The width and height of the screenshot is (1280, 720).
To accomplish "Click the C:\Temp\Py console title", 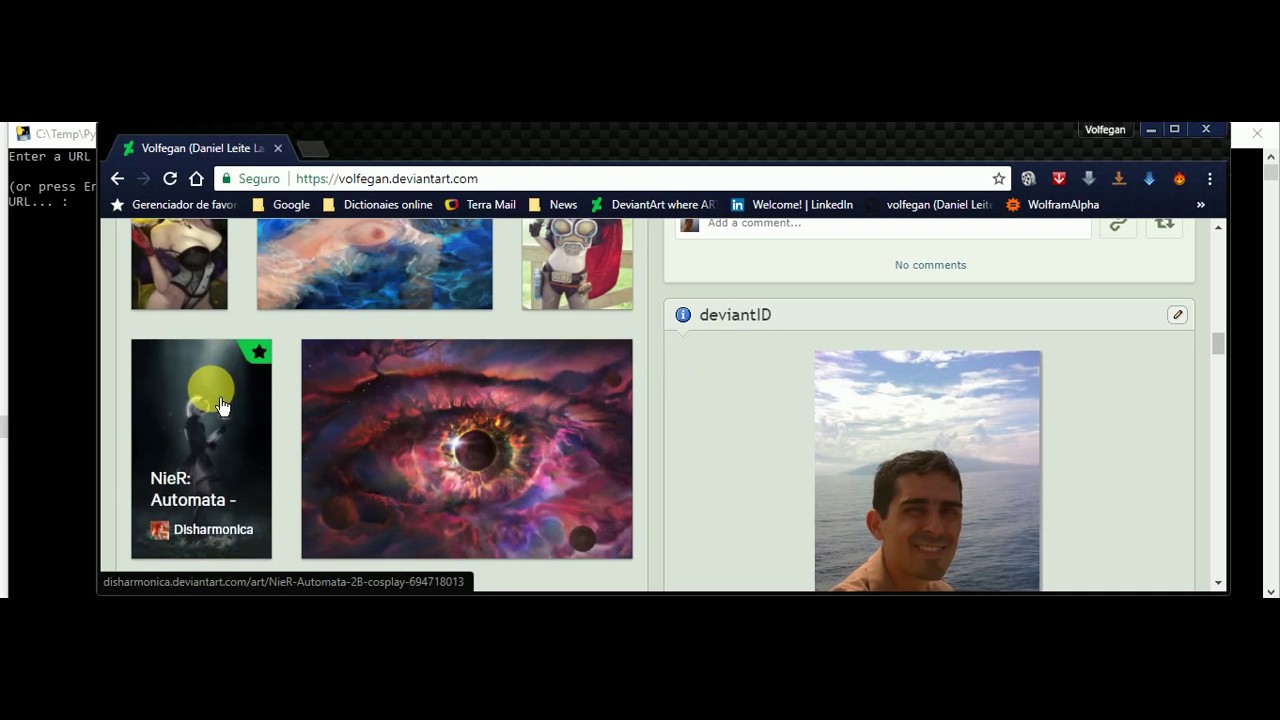I will click(66, 134).
